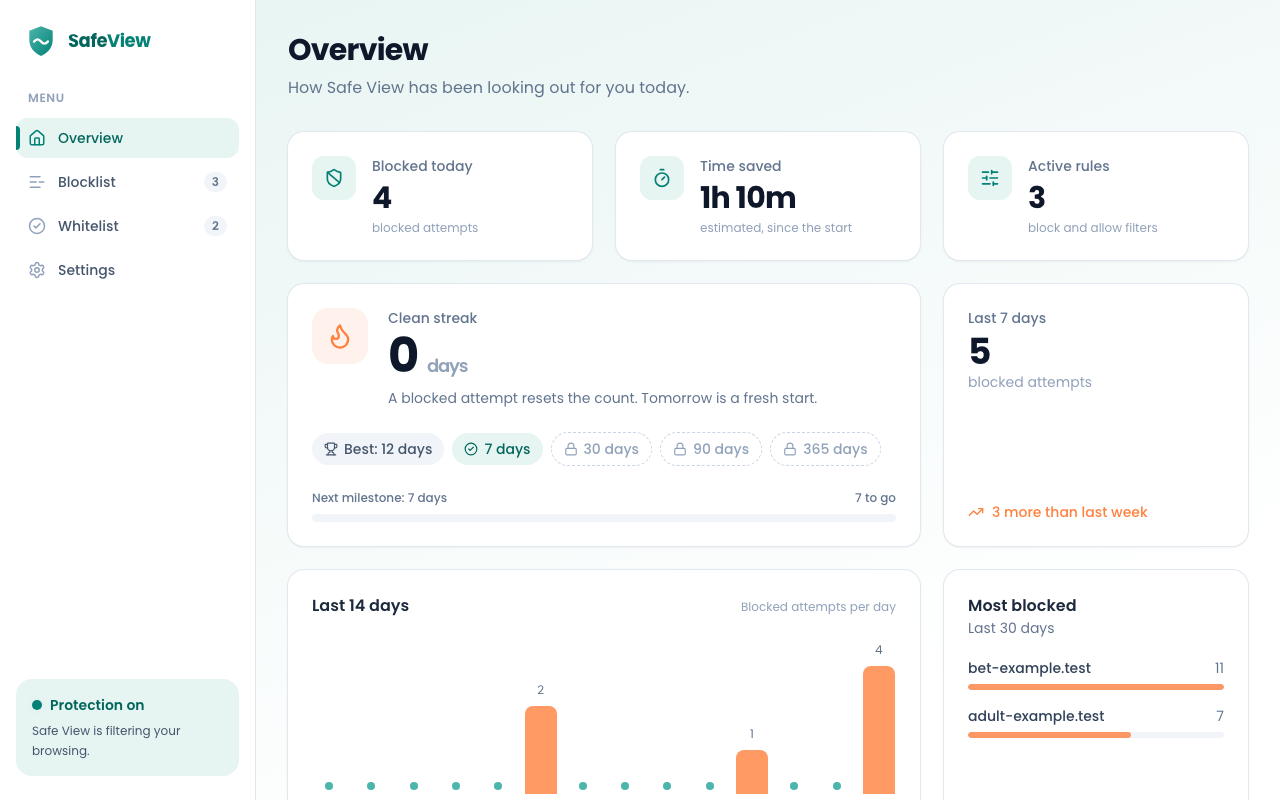Click the Overview page heading
The height and width of the screenshot is (800, 1280).
point(358,49)
